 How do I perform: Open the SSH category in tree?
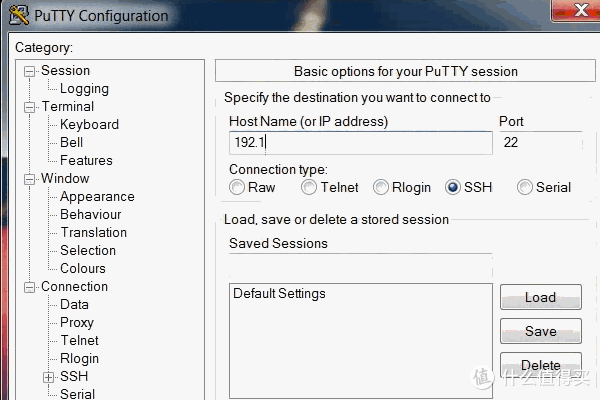(x=74, y=376)
